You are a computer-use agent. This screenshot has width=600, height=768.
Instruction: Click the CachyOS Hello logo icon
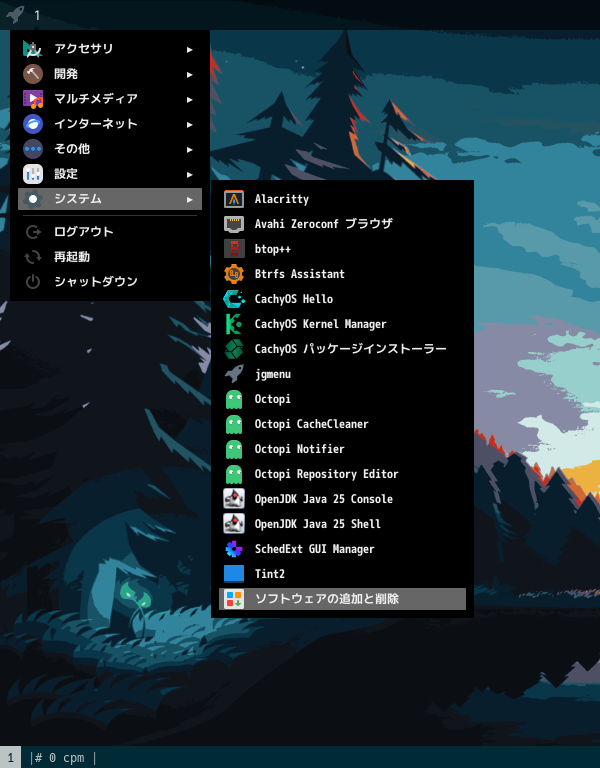tap(234, 299)
